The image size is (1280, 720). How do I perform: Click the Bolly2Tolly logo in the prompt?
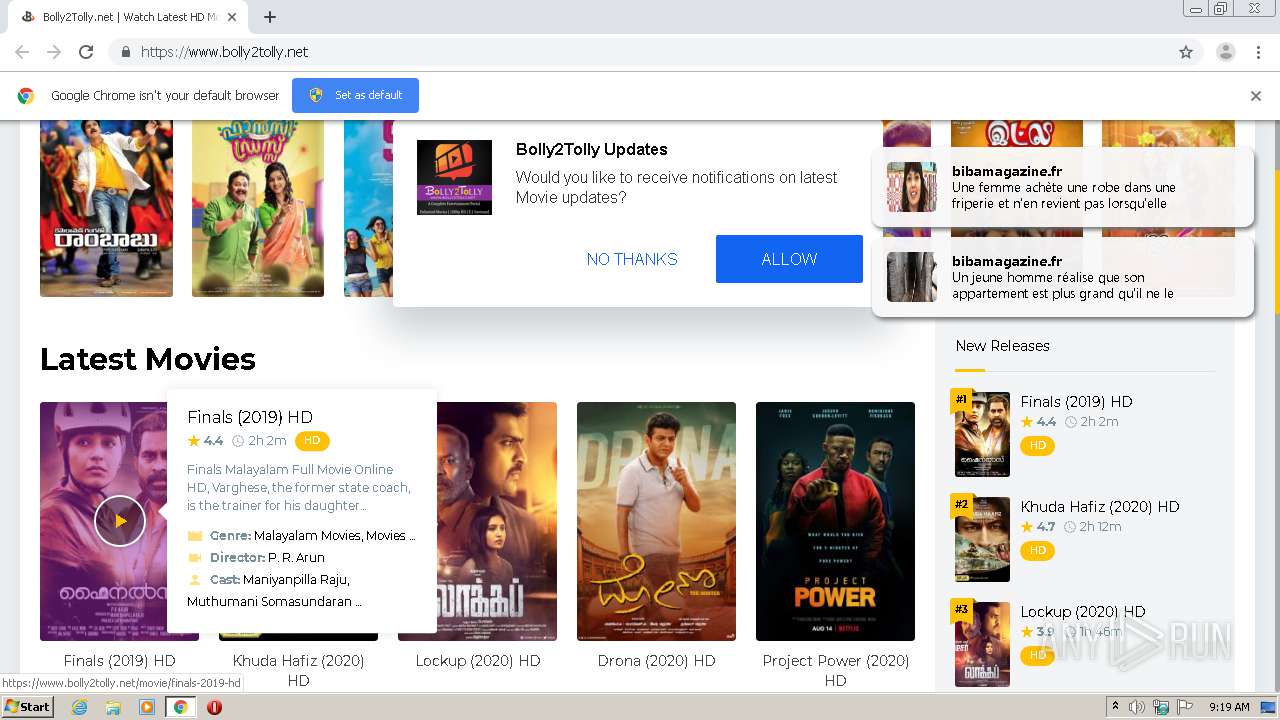(x=454, y=177)
